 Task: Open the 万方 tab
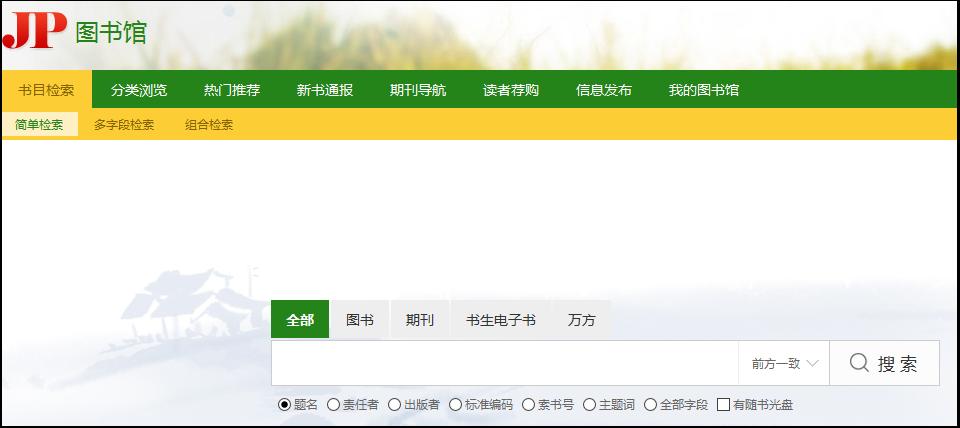tap(581, 320)
